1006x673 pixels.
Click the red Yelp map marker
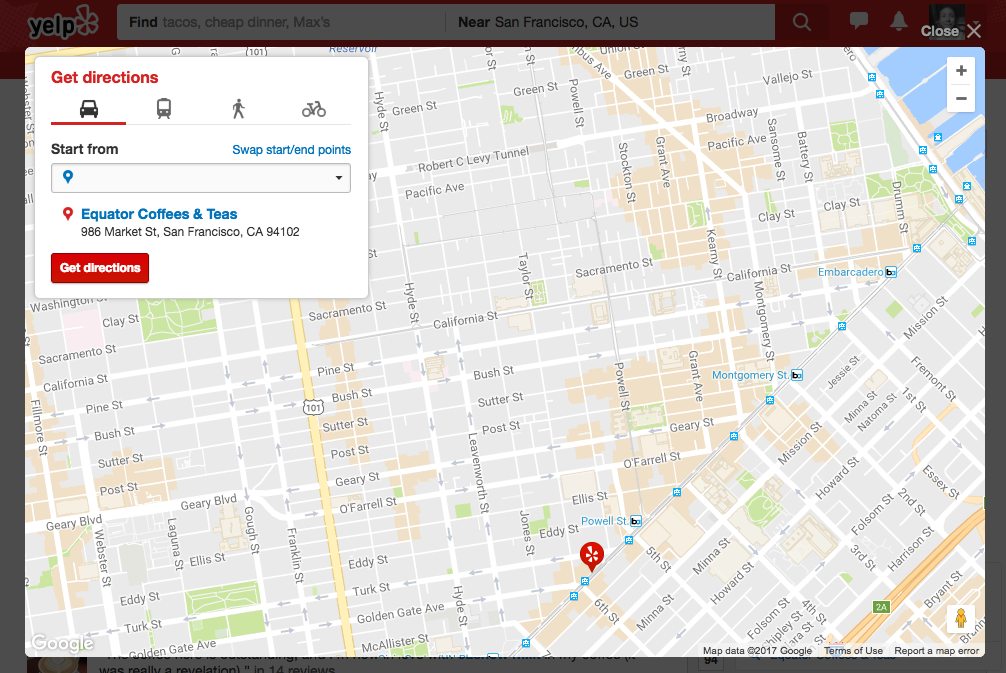592,556
